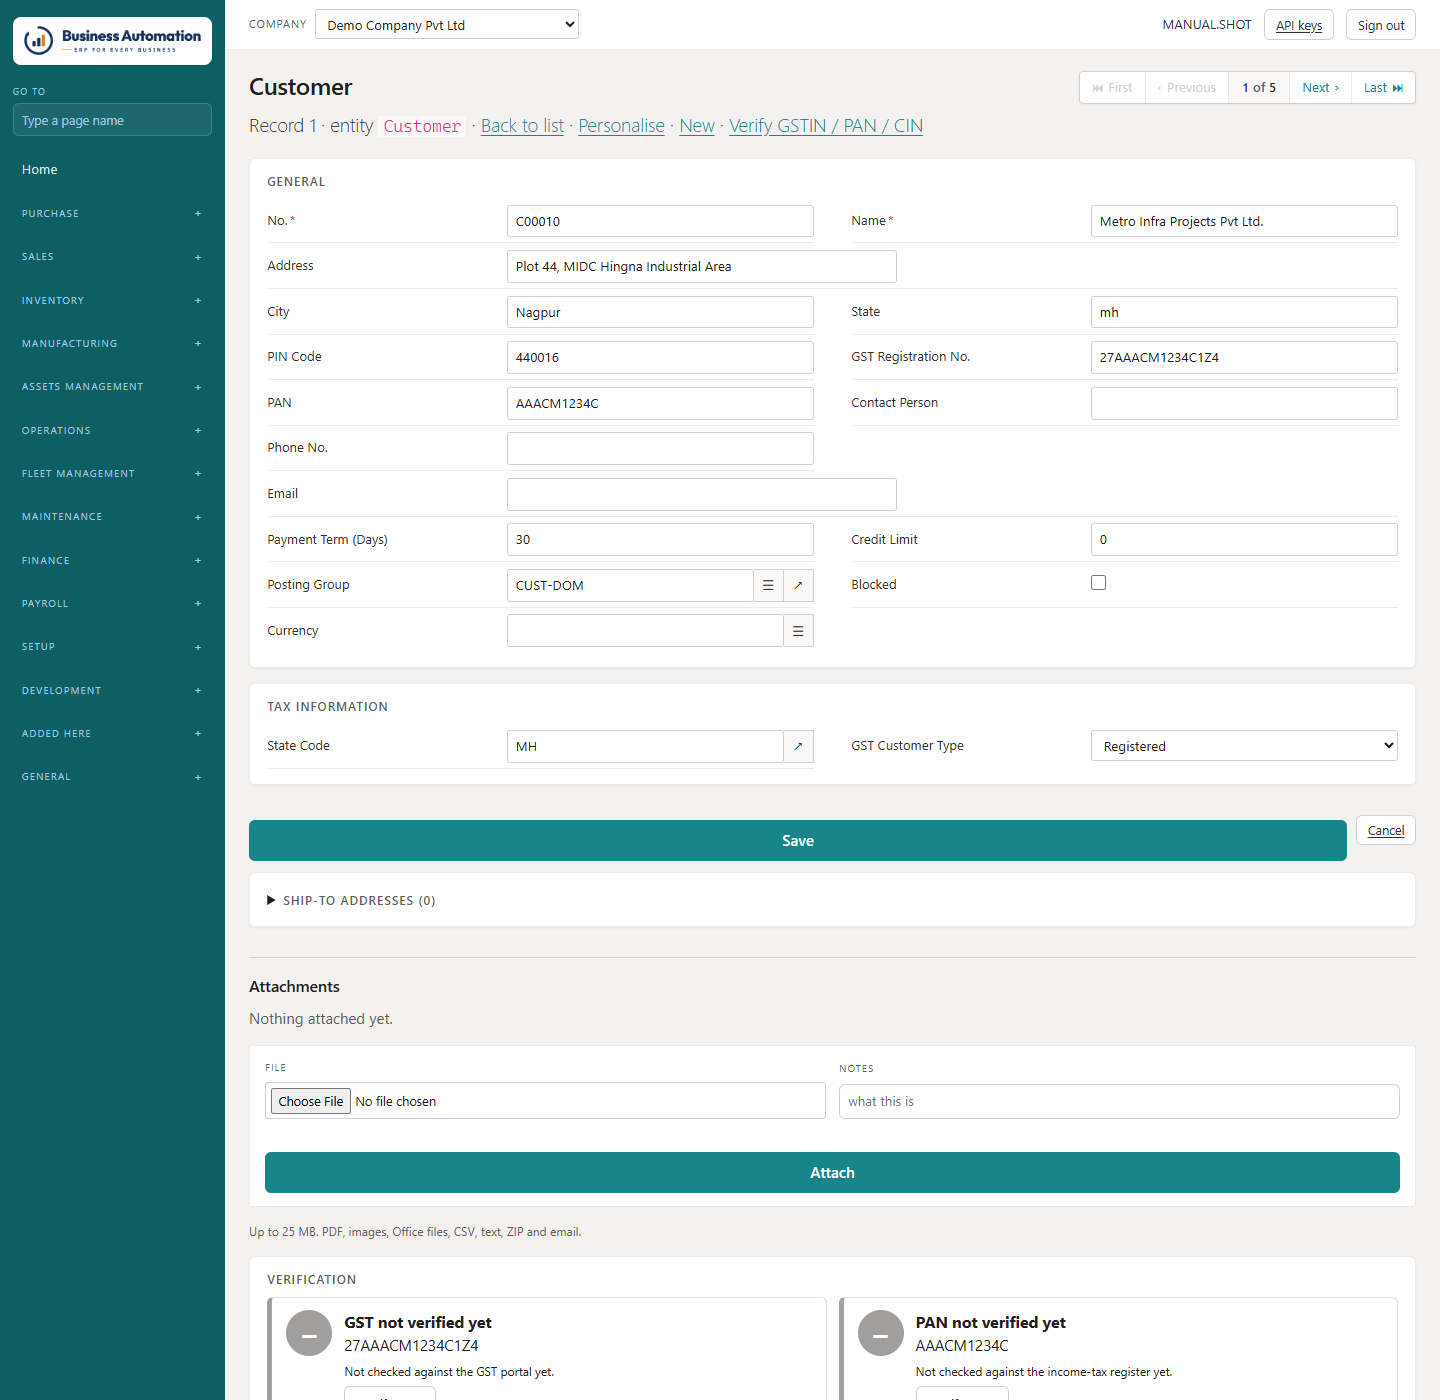Click the Save button
The width and height of the screenshot is (1440, 1400).
tap(798, 841)
